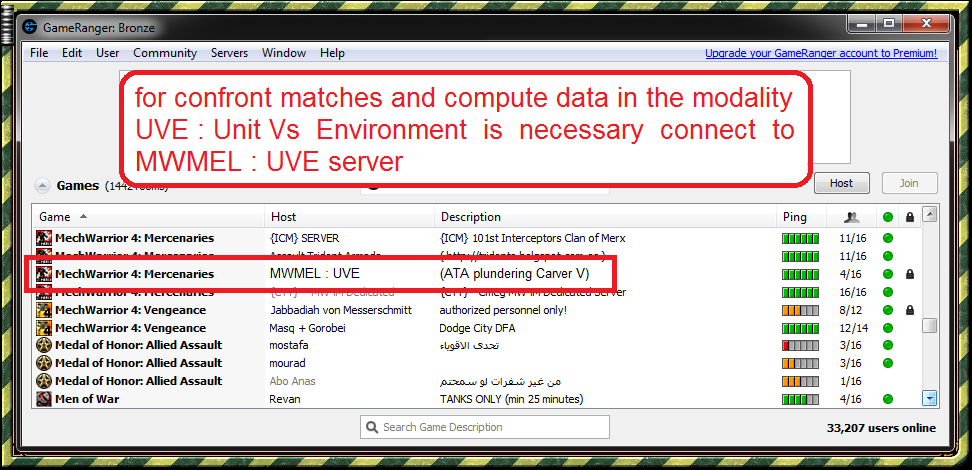Sort by the Ping column header
Viewport: 972px width, 470px height.
(x=801, y=217)
